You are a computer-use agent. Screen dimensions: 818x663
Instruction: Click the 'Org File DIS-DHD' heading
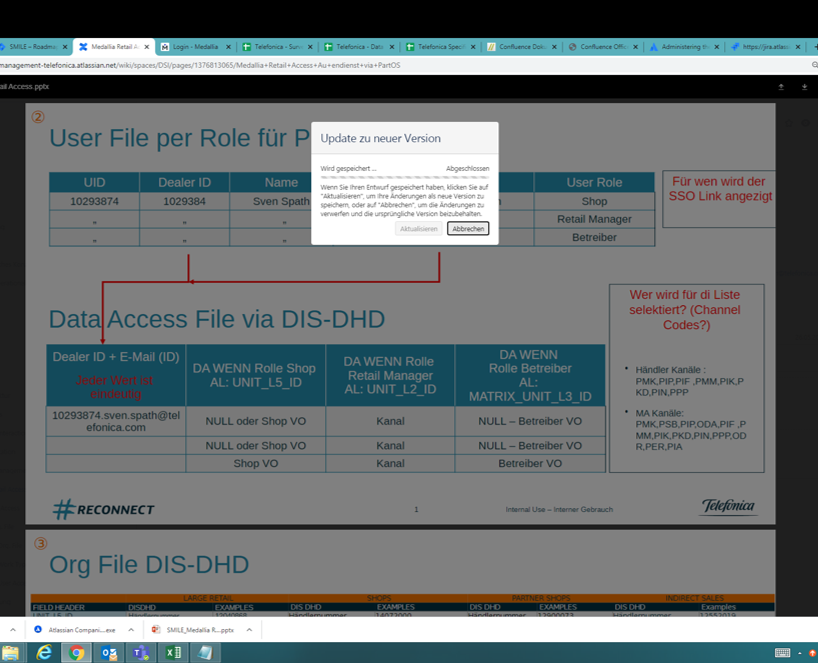click(x=149, y=564)
